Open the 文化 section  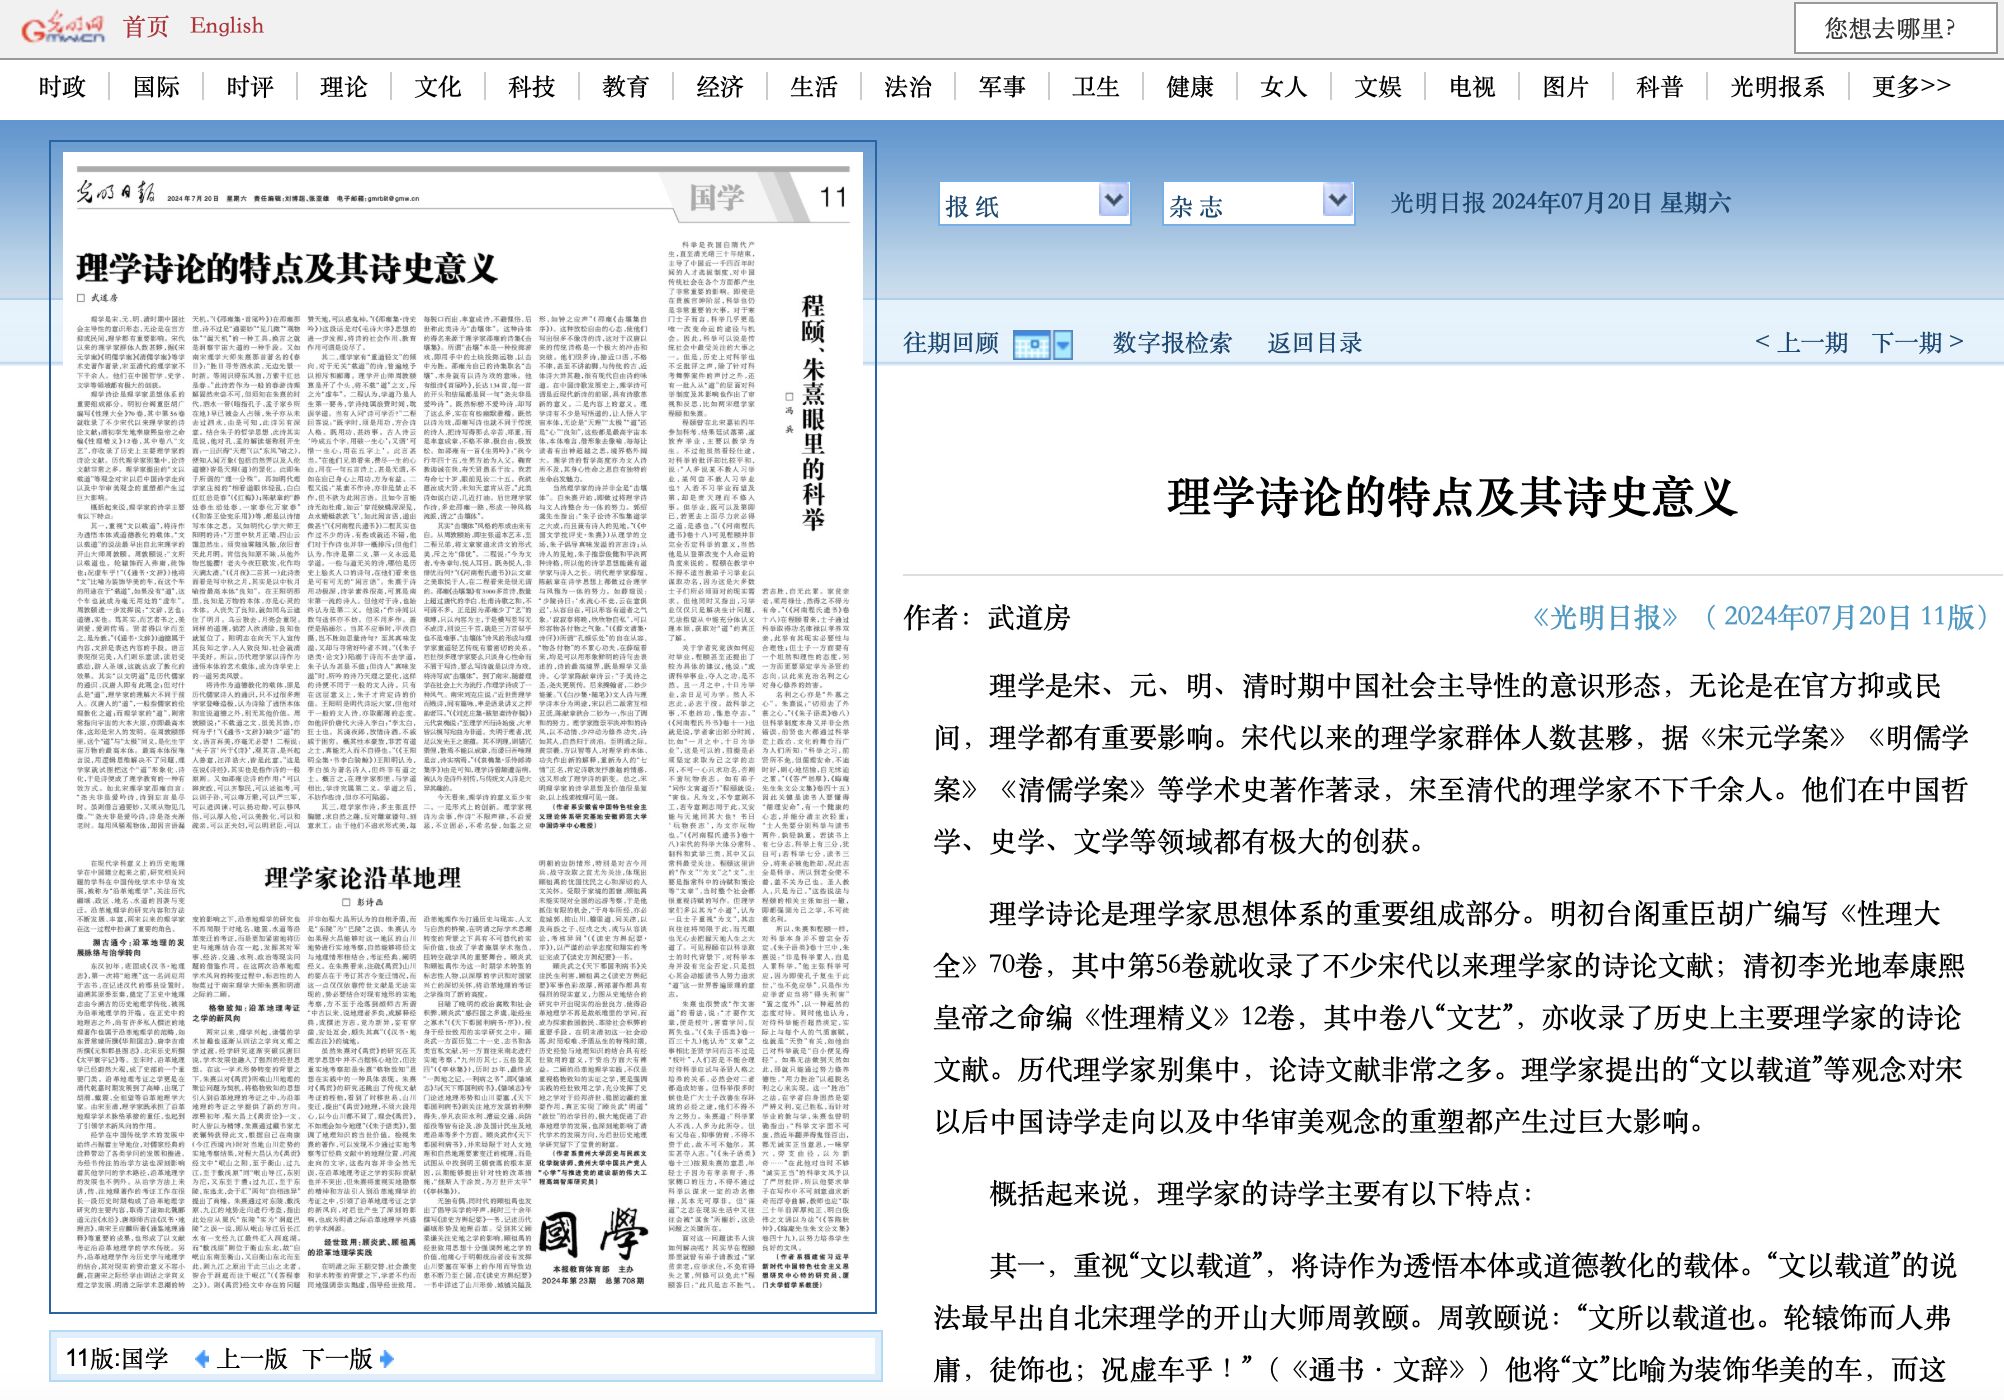(438, 87)
